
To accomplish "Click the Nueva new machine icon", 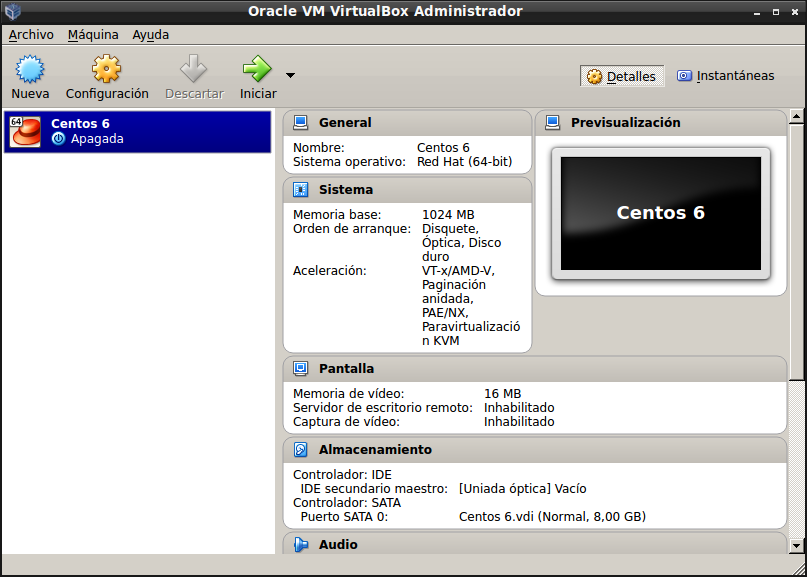I will click(30, 69).
